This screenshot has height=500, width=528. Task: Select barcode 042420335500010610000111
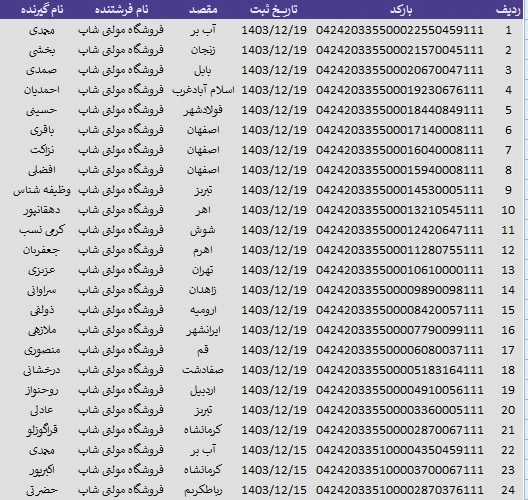(x=400, y=270)
